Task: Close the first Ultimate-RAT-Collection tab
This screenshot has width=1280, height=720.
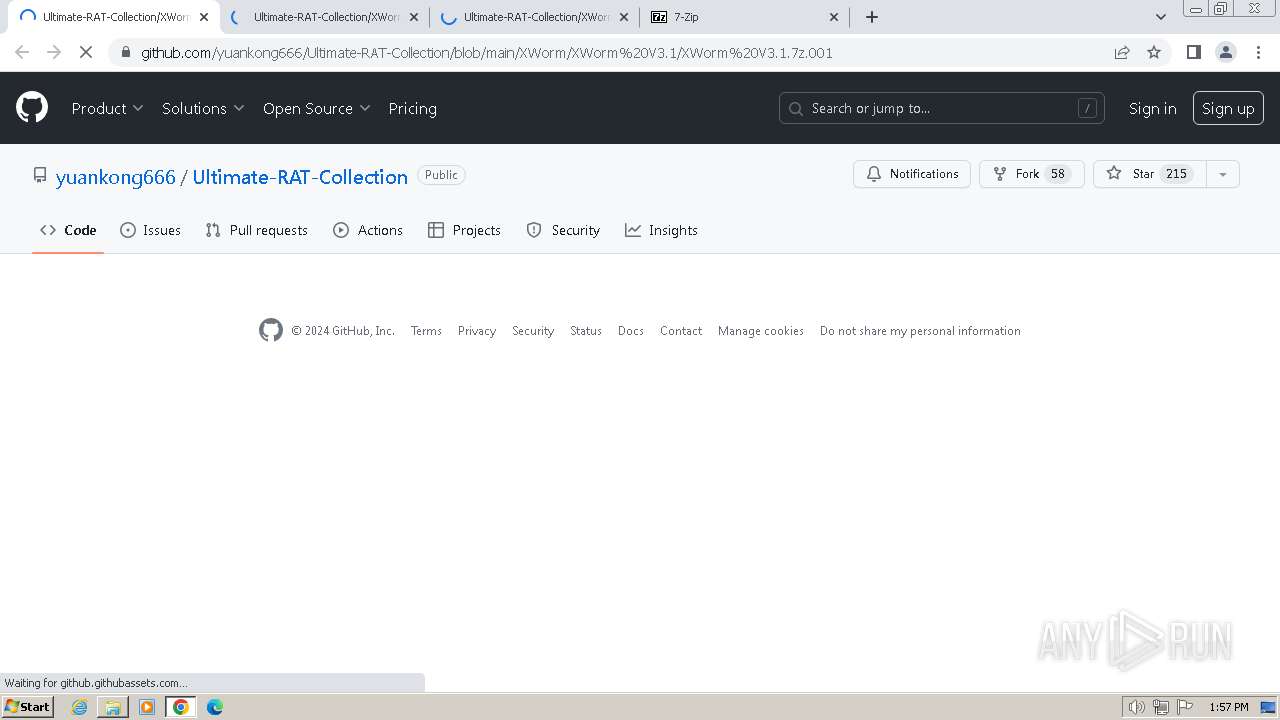Action: [x=204, y=17]
